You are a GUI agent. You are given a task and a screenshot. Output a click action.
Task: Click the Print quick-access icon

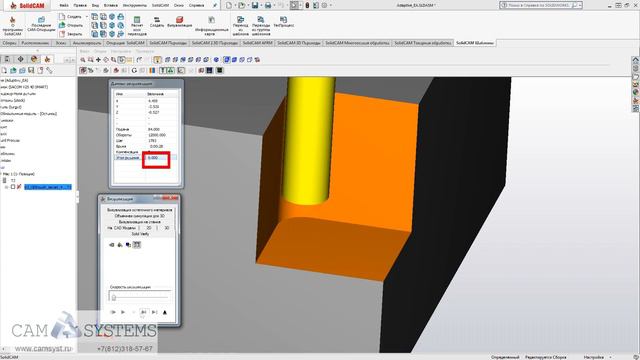coord(268,5)
